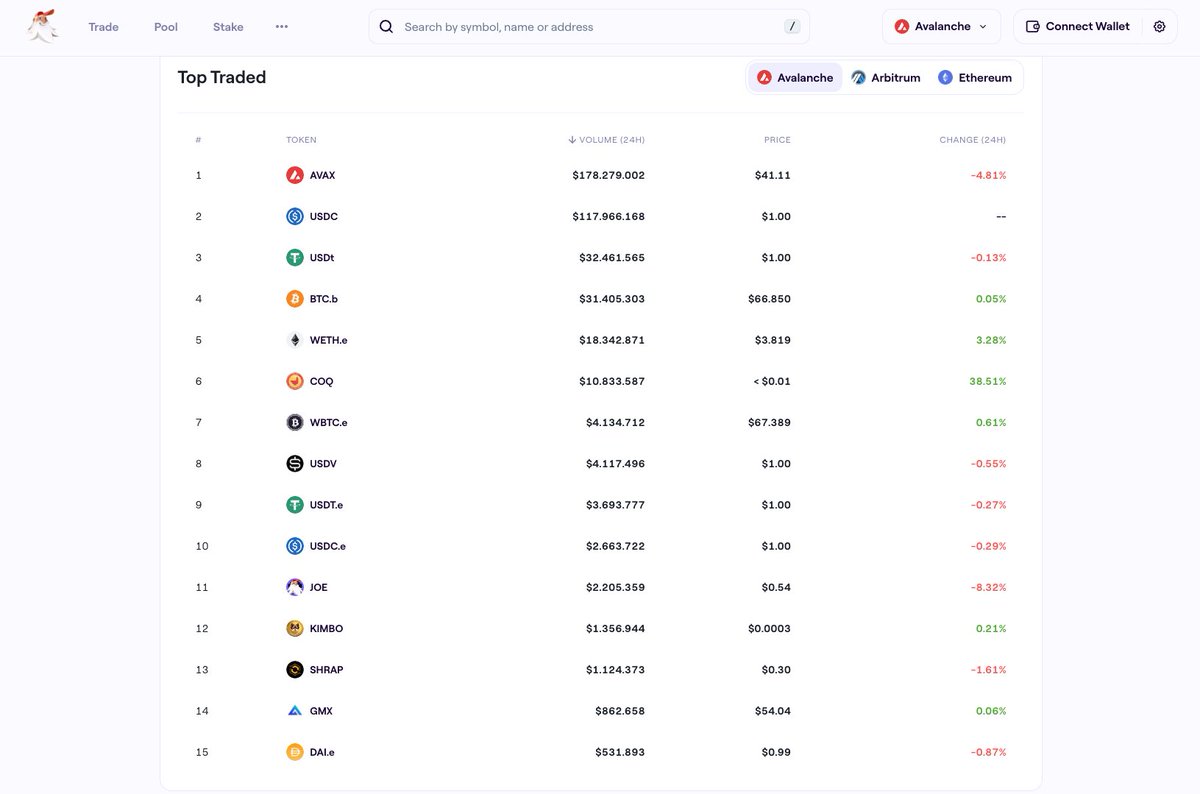This screenshot has width=1200, height=794.
Task: Click the slash shortcut key badge
Action: click(x=793, y=27)
